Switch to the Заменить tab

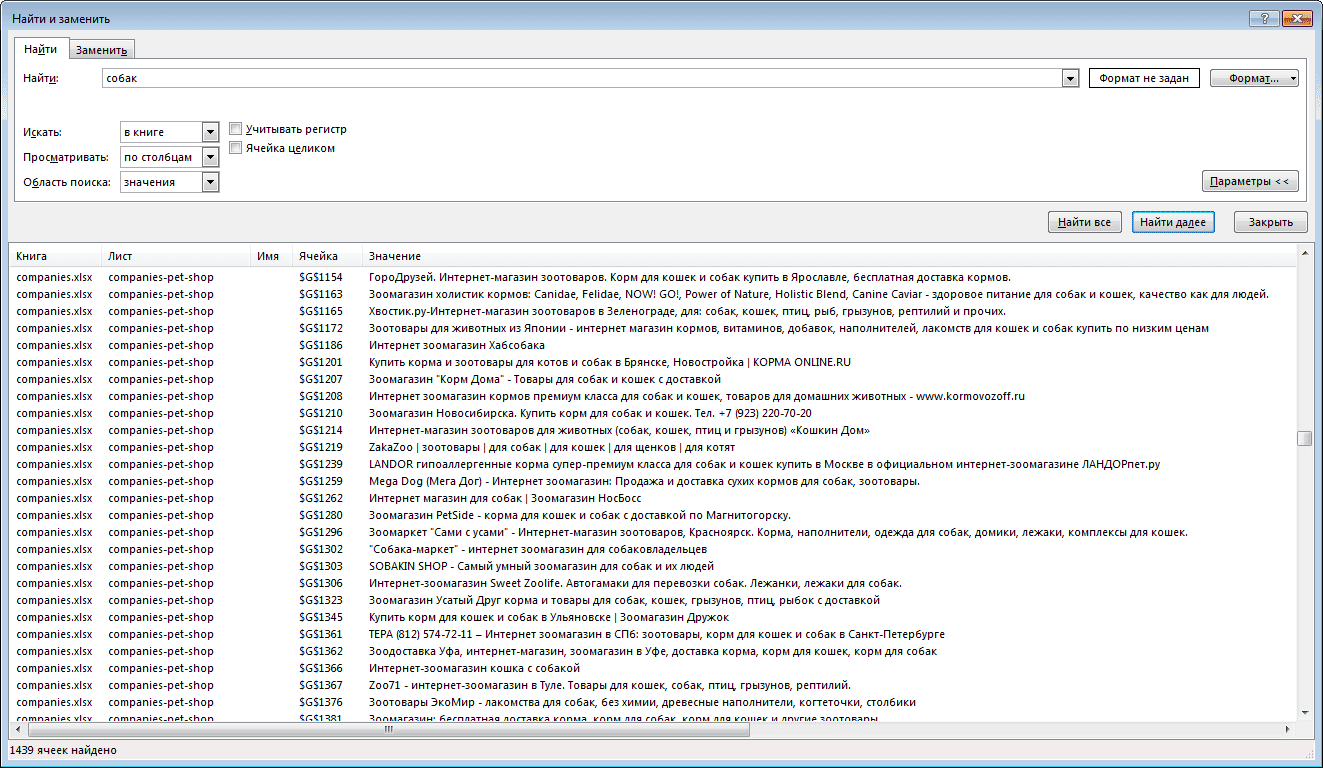(102, 50)
